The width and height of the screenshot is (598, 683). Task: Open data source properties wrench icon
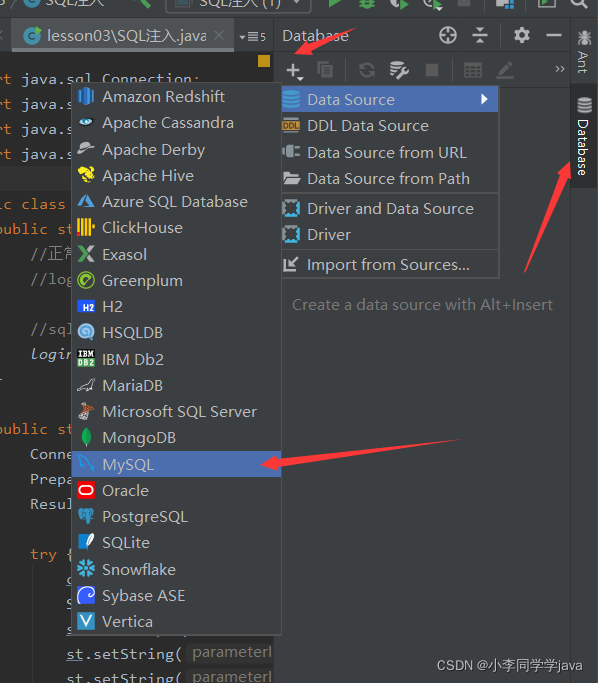(x=399, y=70)
